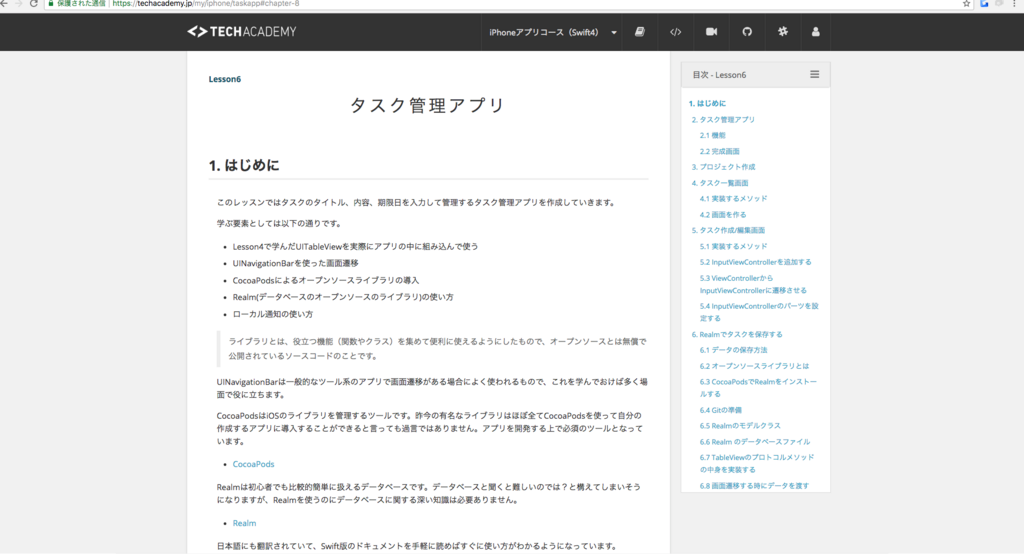Jump to 5. タスク作成/編集画面 in contents
This screenshot has width=1024, height=554.
point(728,230)
